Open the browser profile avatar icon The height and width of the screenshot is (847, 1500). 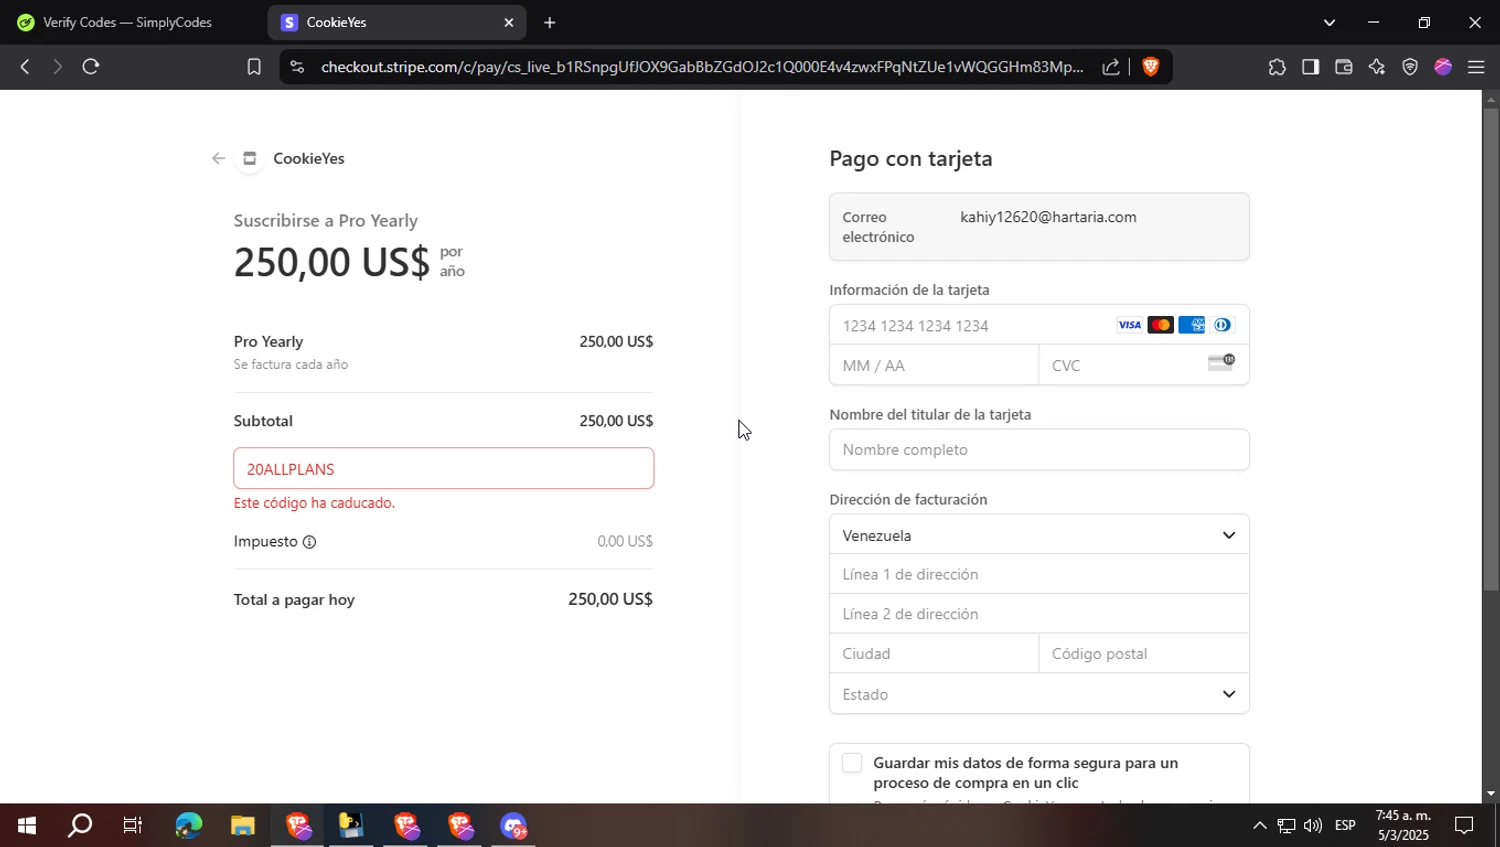(x=1443, y=67)
